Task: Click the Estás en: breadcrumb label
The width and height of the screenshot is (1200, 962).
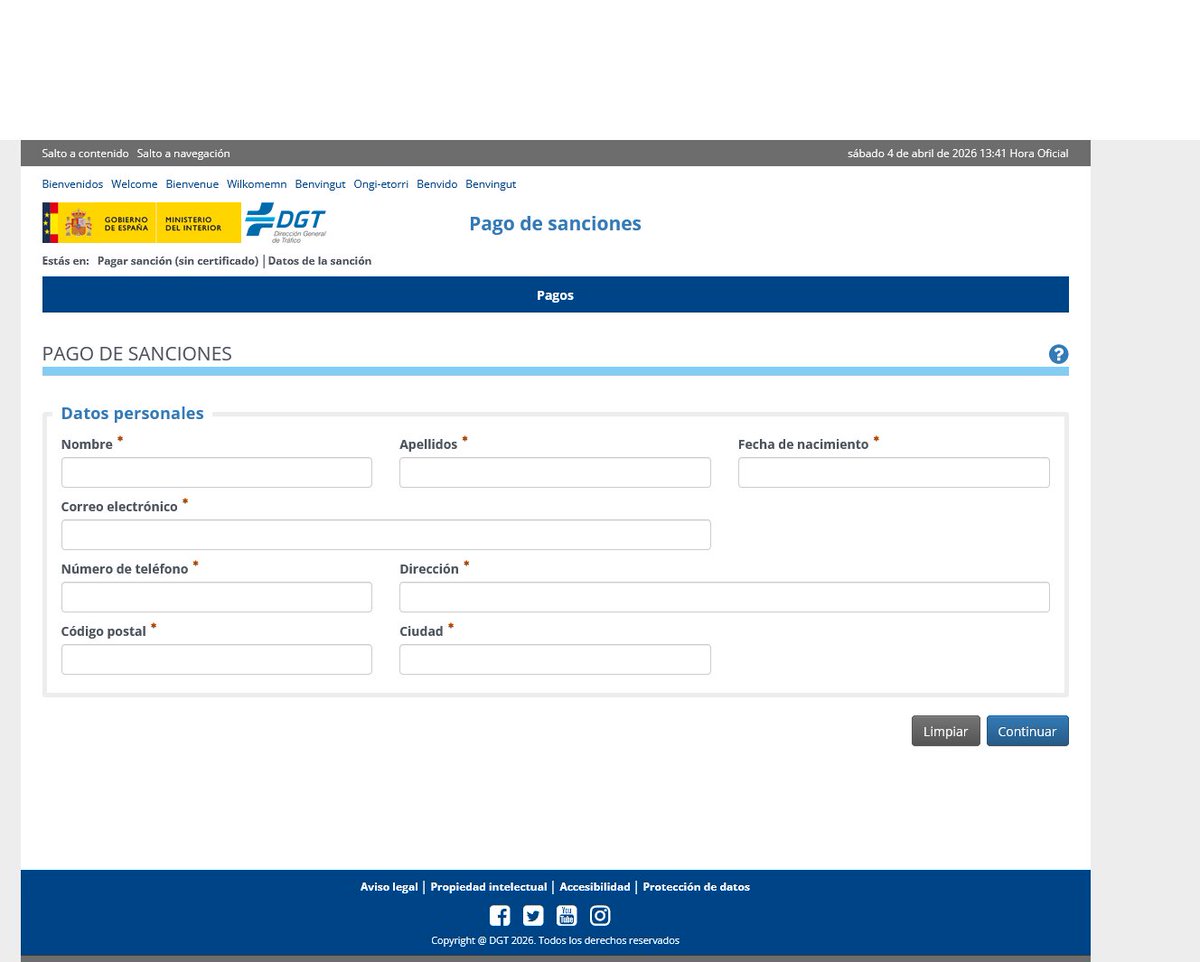Action: click(x=65, y=261)
